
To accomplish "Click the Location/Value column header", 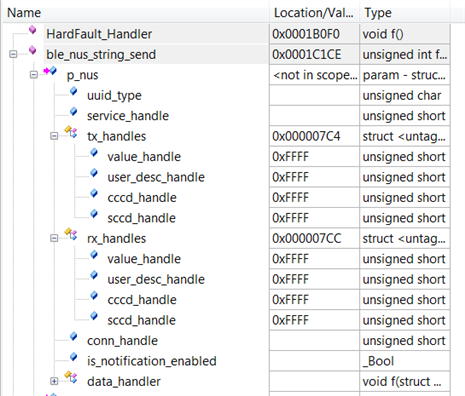I will click(x=314, y=13).
